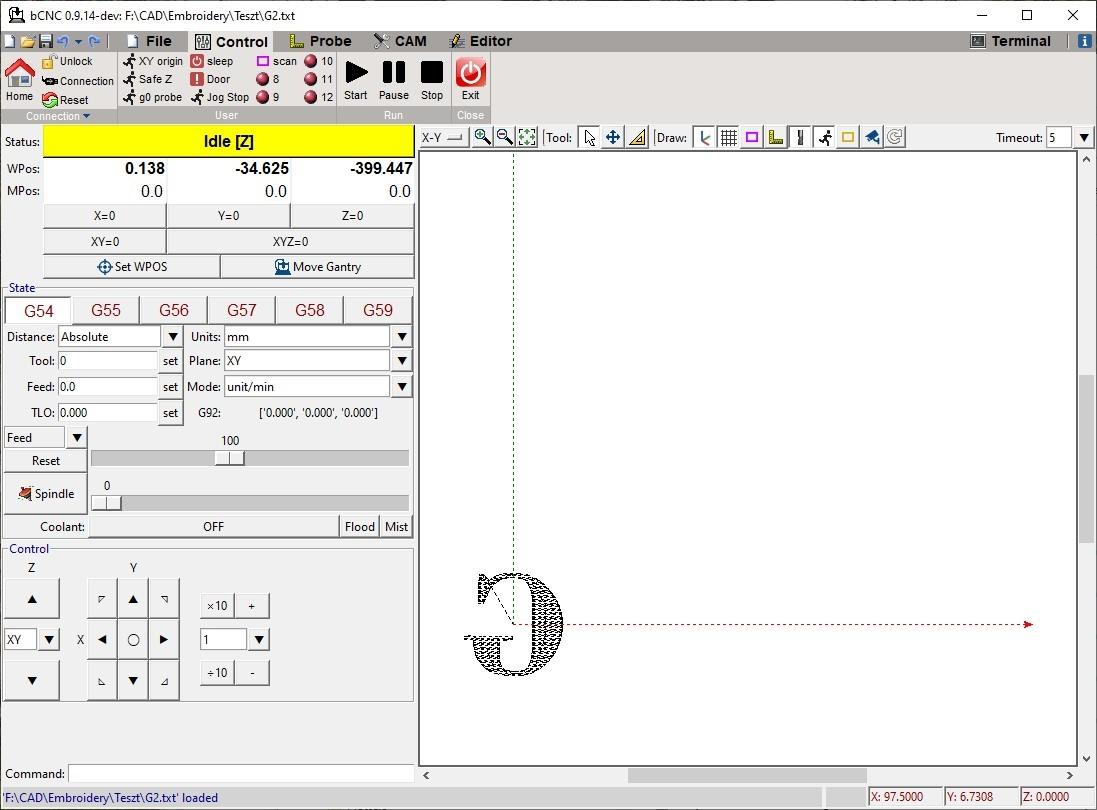Click the new file icon
The height and width of the screenshot is (810, 1097).
pyautogui.click(x=9, y=41)
